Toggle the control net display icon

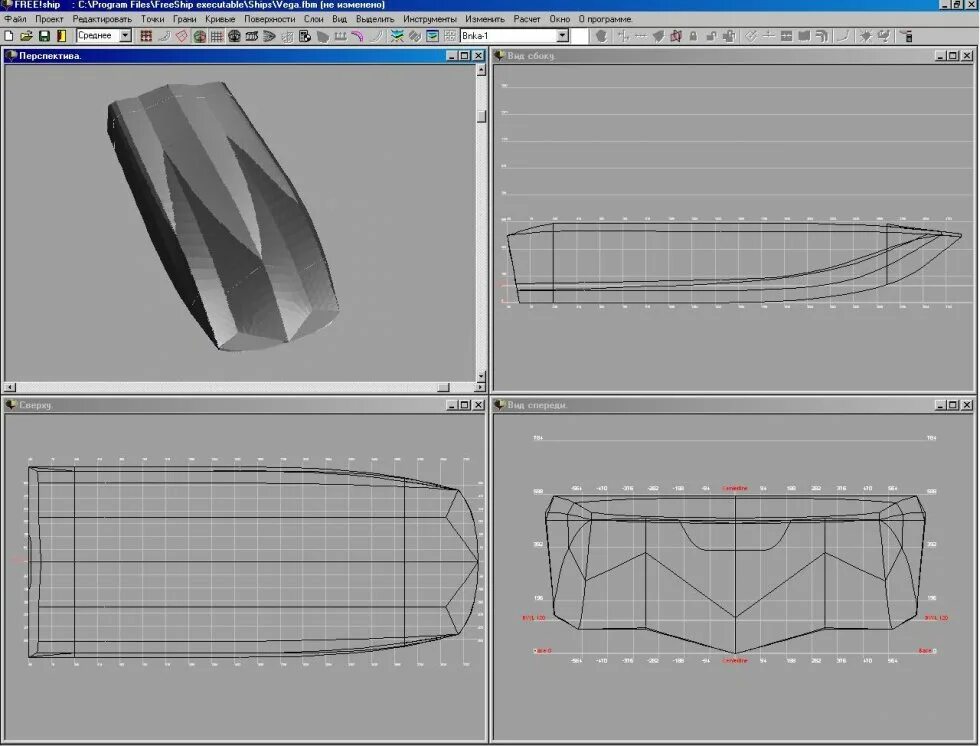click(x=146, y=36)
